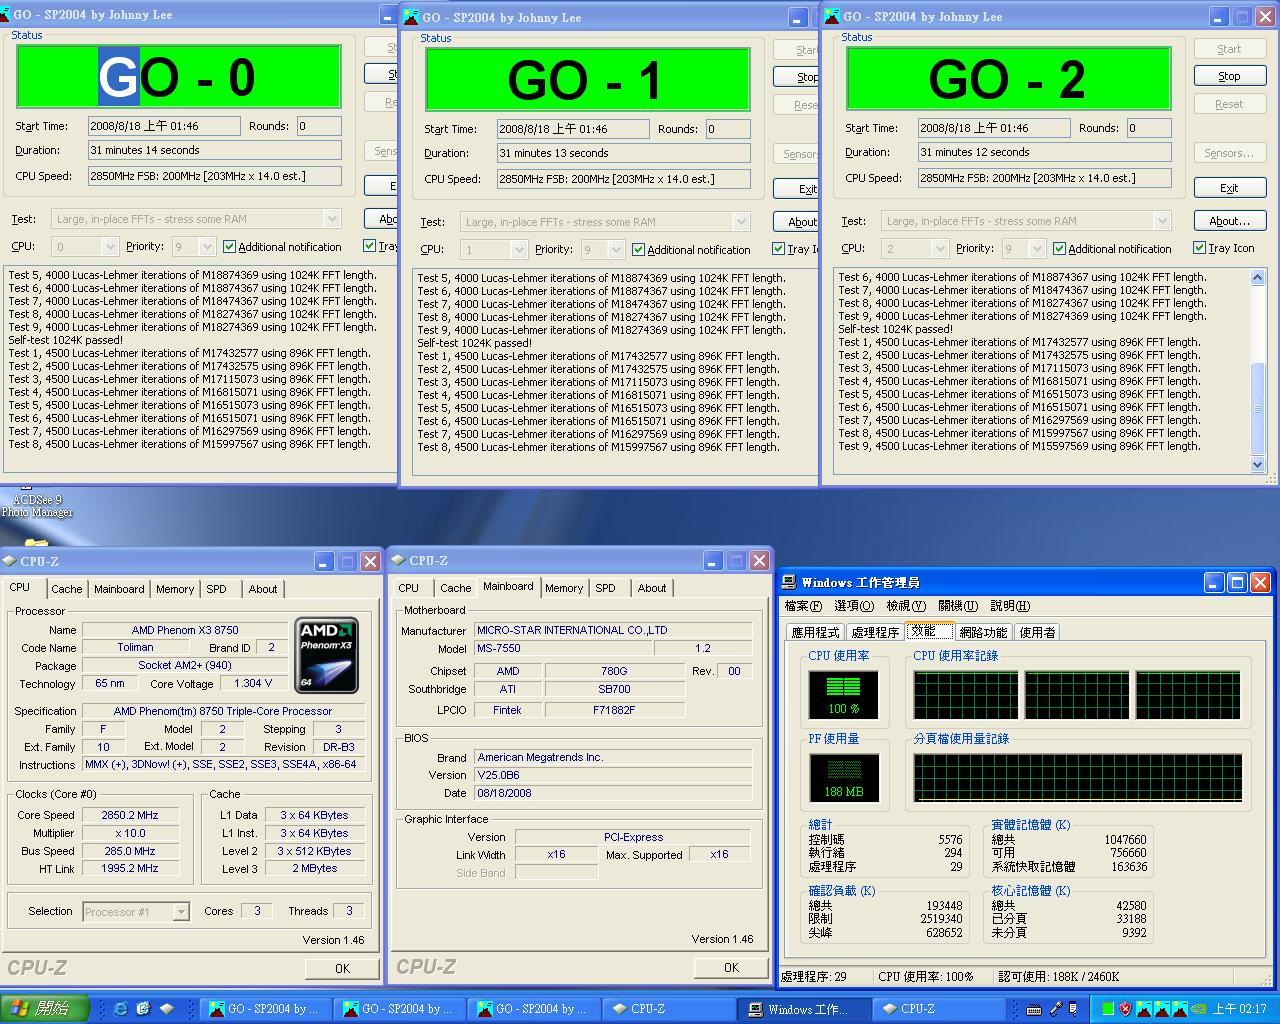1280x1024 pixels.
Task: Open 檔案(F) menu in Task Manager
Action: pos(803,606)
